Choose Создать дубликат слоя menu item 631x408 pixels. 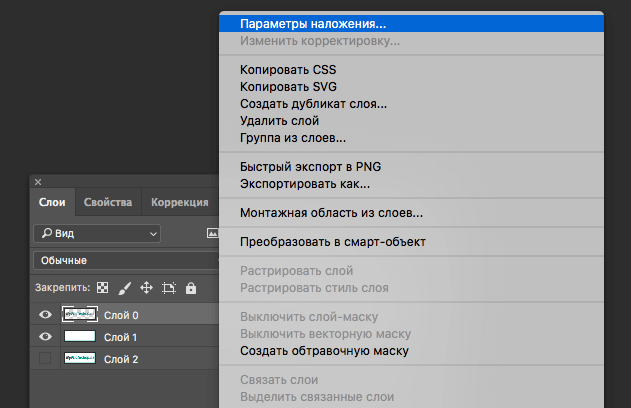pyautogui.click(x=411, y=104)
